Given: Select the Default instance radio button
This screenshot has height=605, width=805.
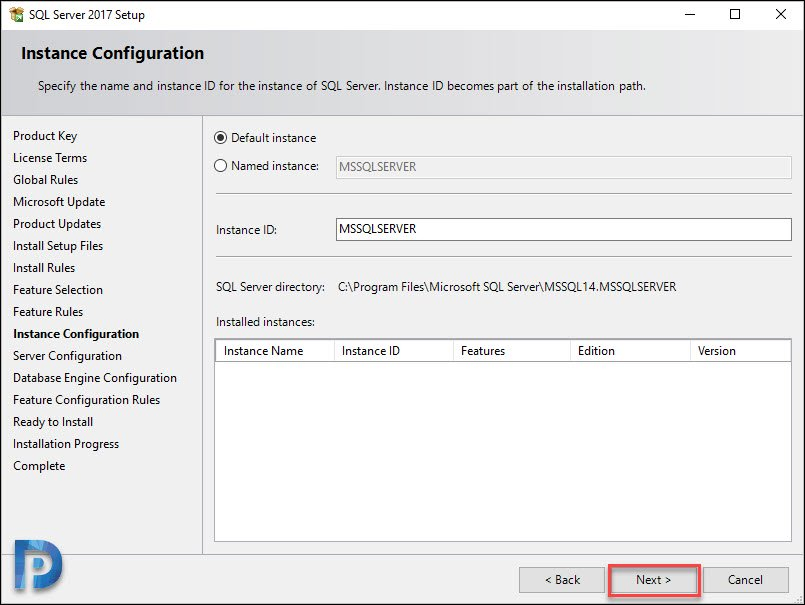Looking at the screenshot, I should 220,138.
